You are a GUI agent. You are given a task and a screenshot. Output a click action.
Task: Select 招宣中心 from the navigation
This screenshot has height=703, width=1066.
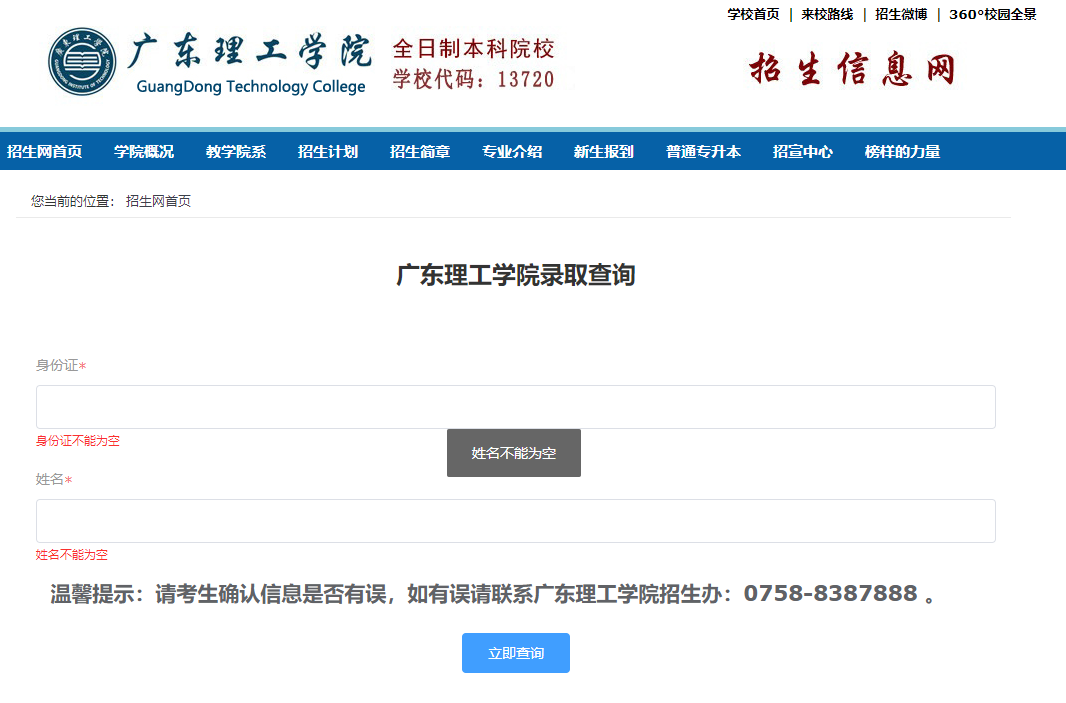click(803, 152)
